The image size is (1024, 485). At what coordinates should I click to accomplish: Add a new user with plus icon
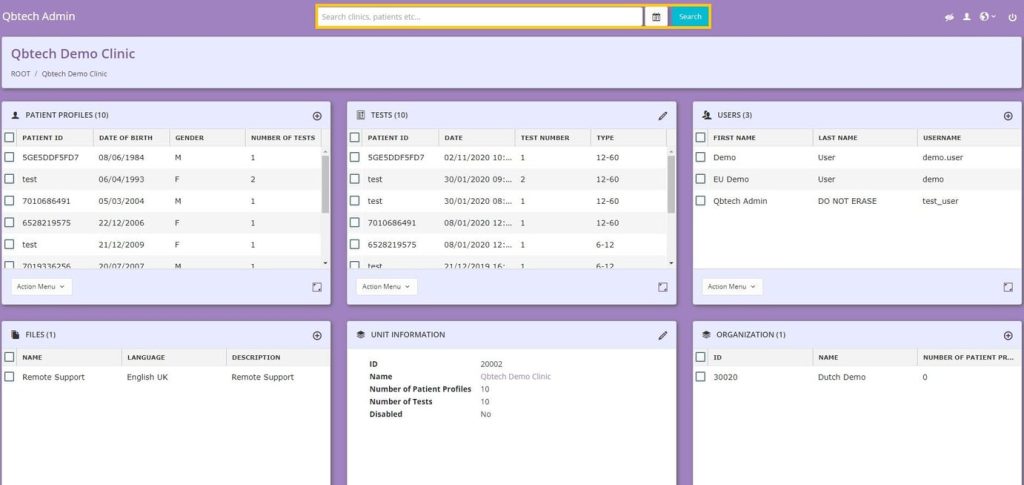1008,116
